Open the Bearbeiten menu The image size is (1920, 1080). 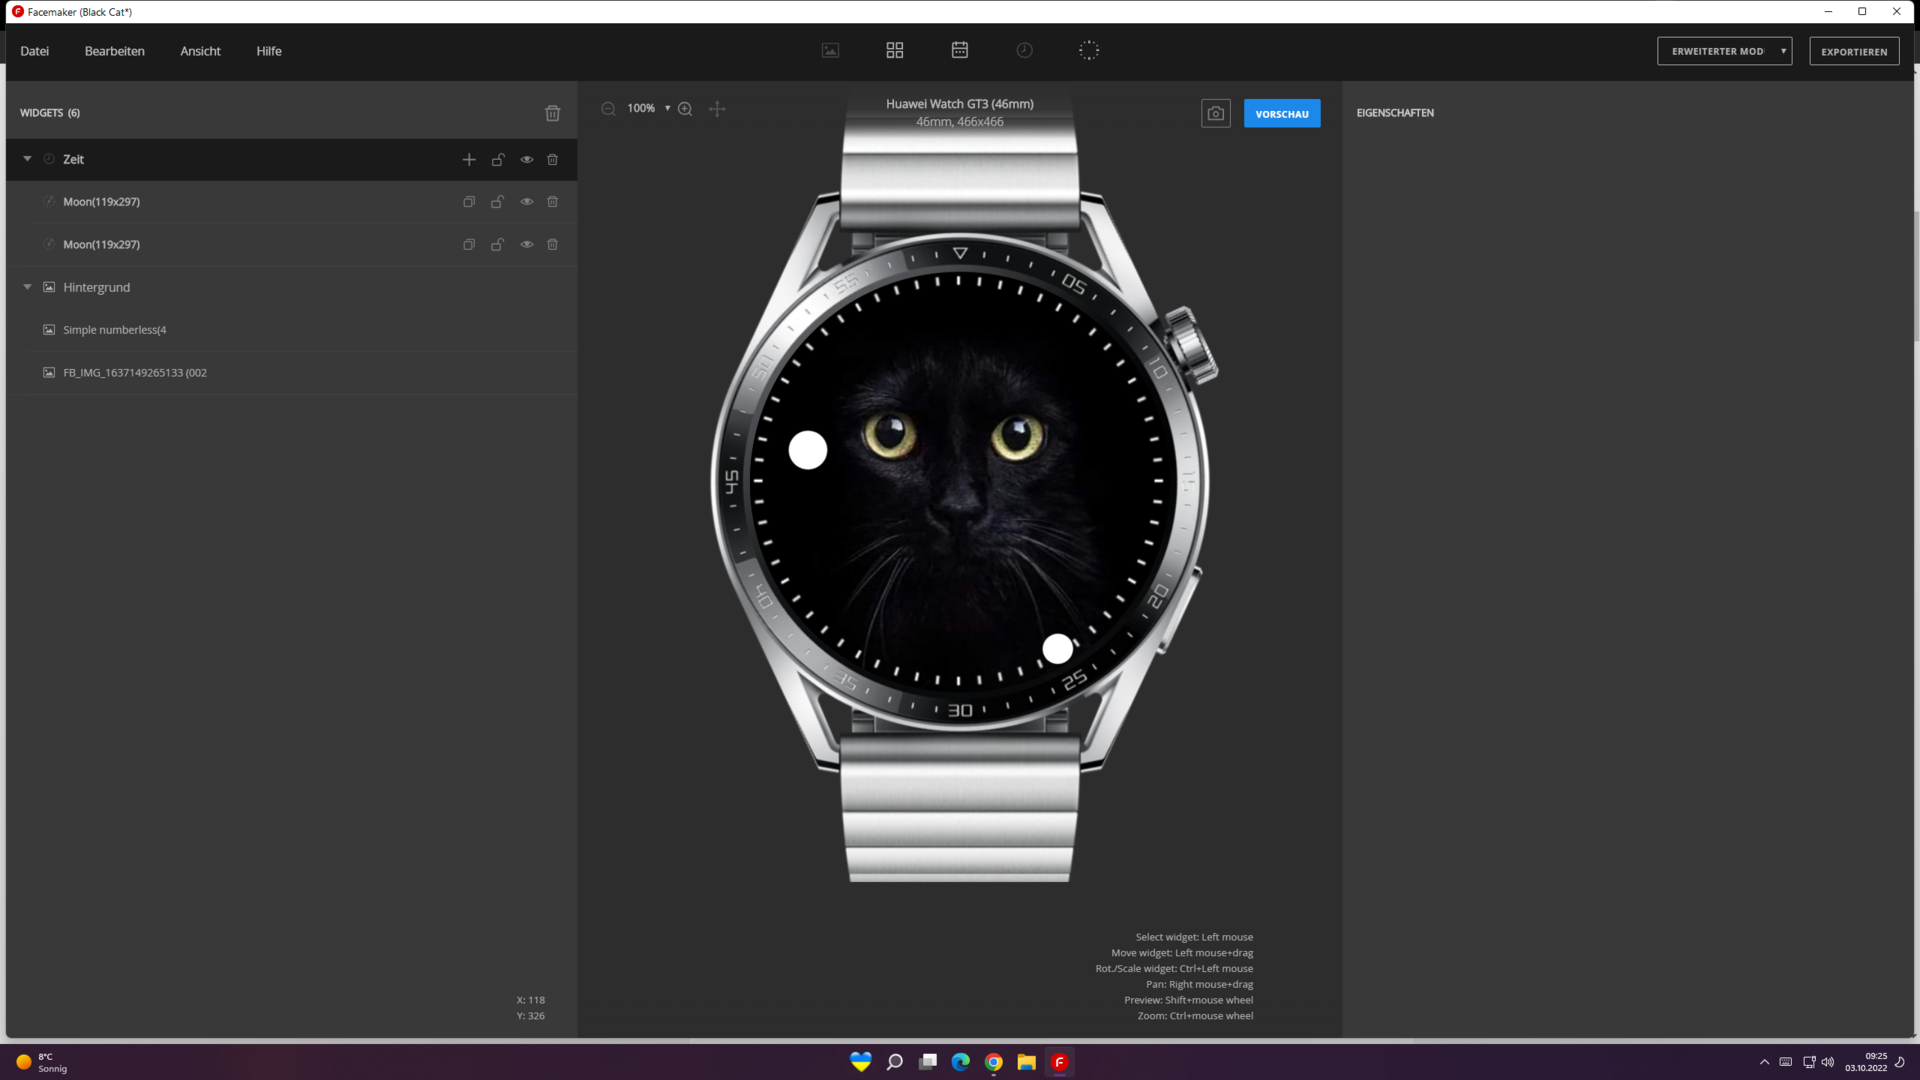pyautogui.click(x=114, y=51)
